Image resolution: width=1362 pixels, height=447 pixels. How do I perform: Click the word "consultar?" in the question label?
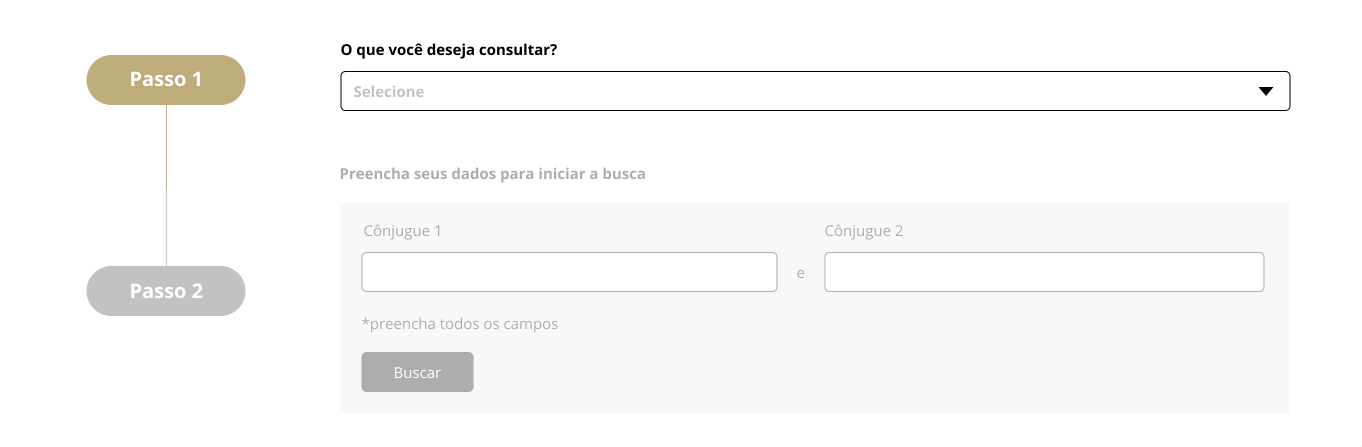tap(521, 49)
